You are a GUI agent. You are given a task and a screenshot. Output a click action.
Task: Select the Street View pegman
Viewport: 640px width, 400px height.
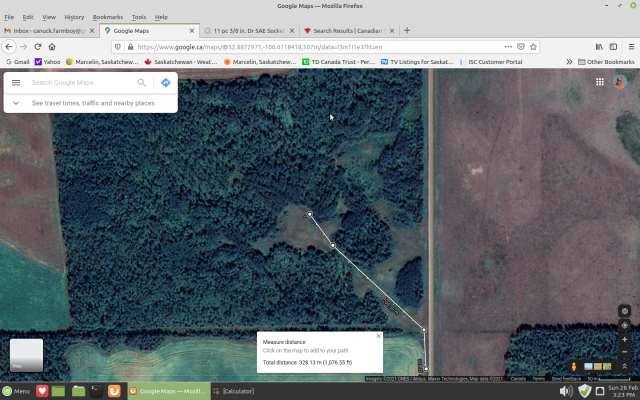pos(574,366)
